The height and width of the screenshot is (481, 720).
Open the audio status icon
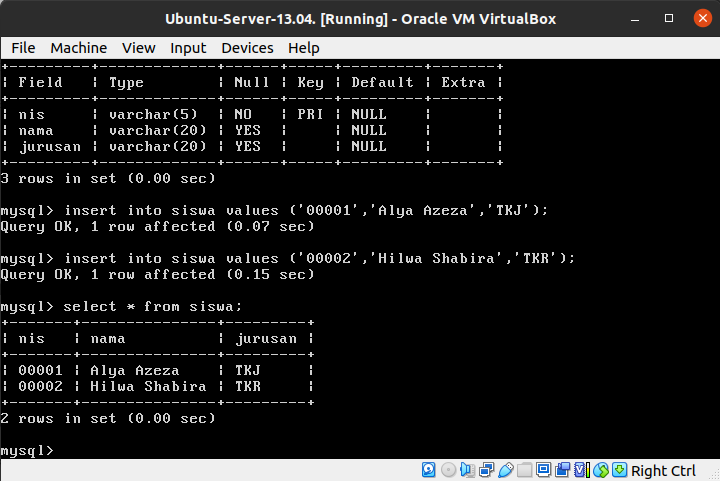[x=467, y=470]
